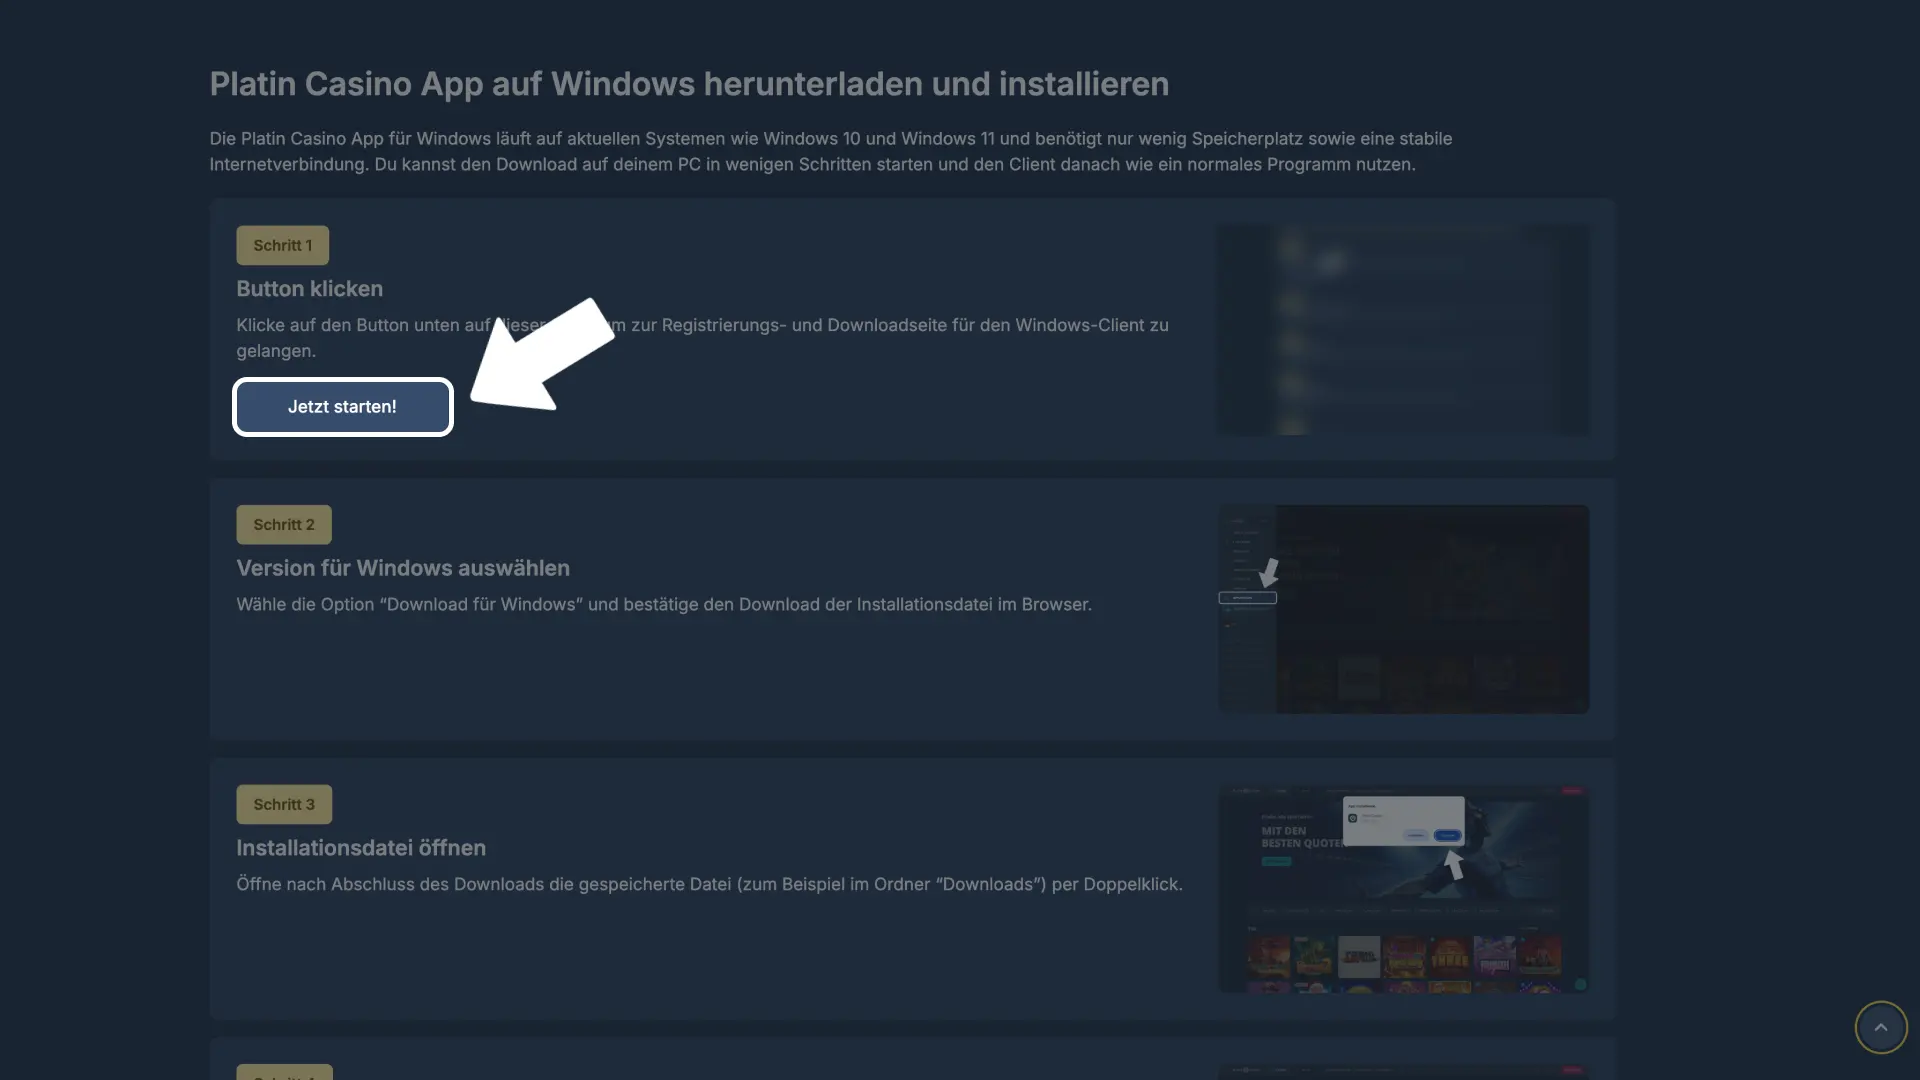Click the app icon inside the install dialog preview
The width and height of the screenshot is (1920, 1080).
click(x=1352, y=818)
